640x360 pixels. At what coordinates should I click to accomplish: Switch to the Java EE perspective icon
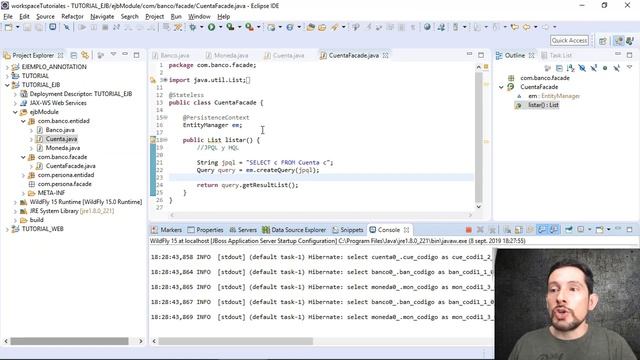pyautogui.click(x=619, y=41)
